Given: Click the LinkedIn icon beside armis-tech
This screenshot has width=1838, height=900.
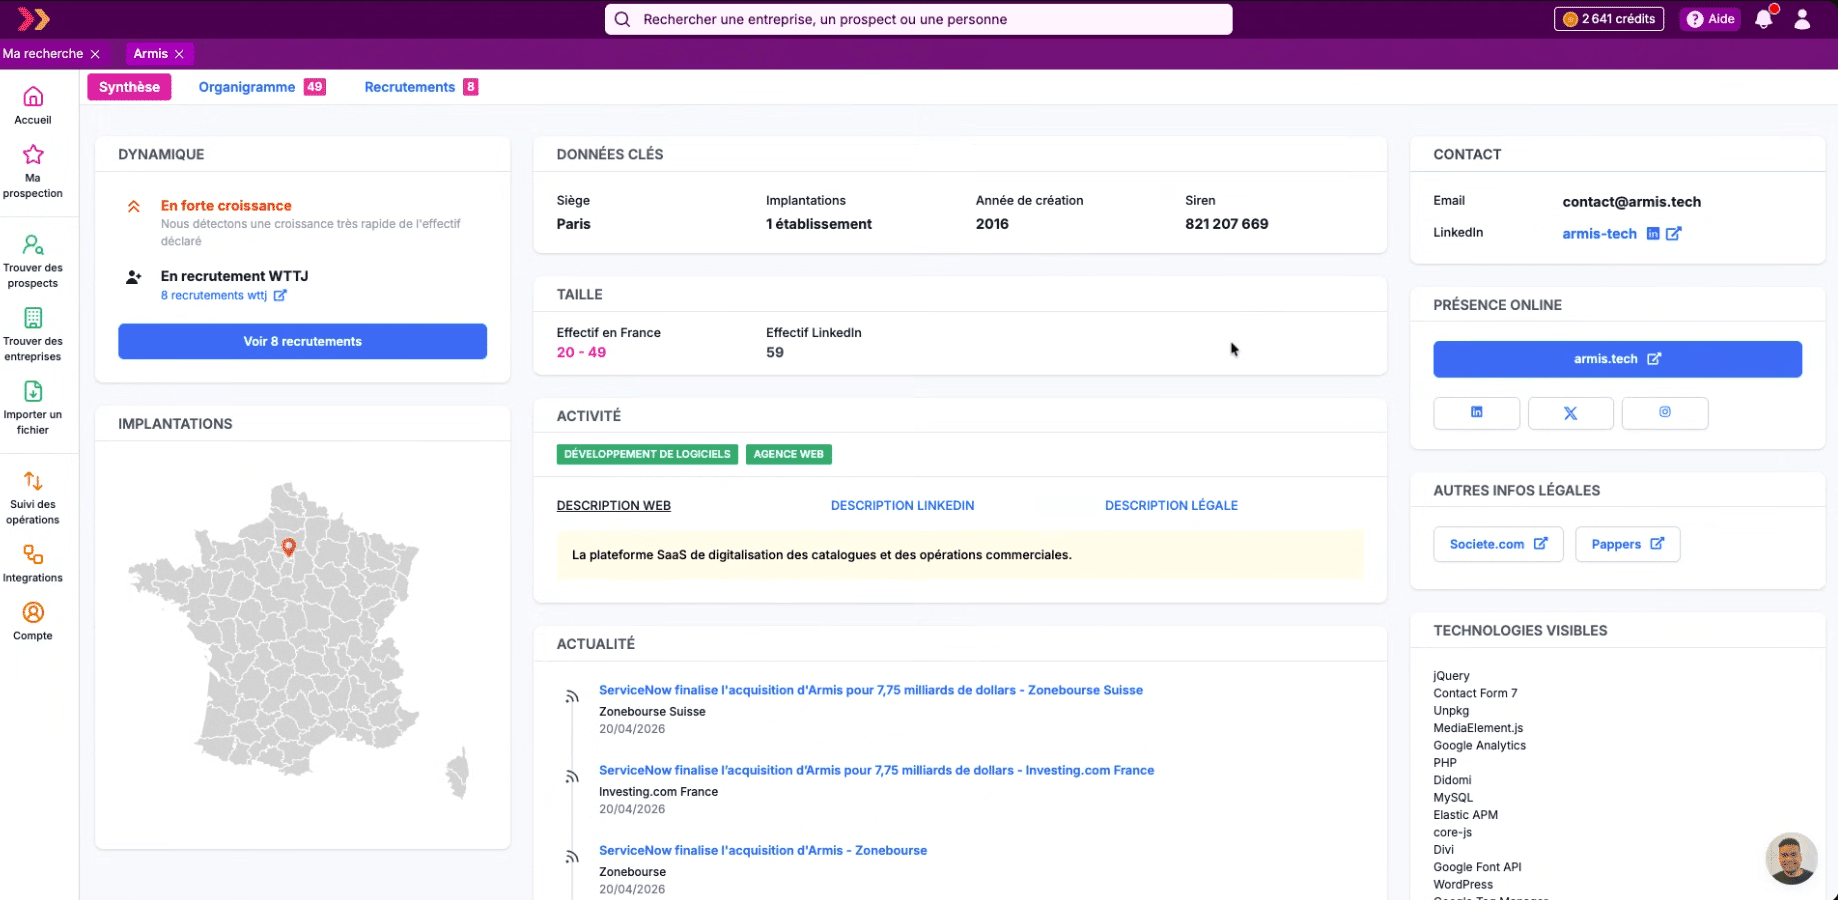Looking at the screenshot, I should [1653, 233].
